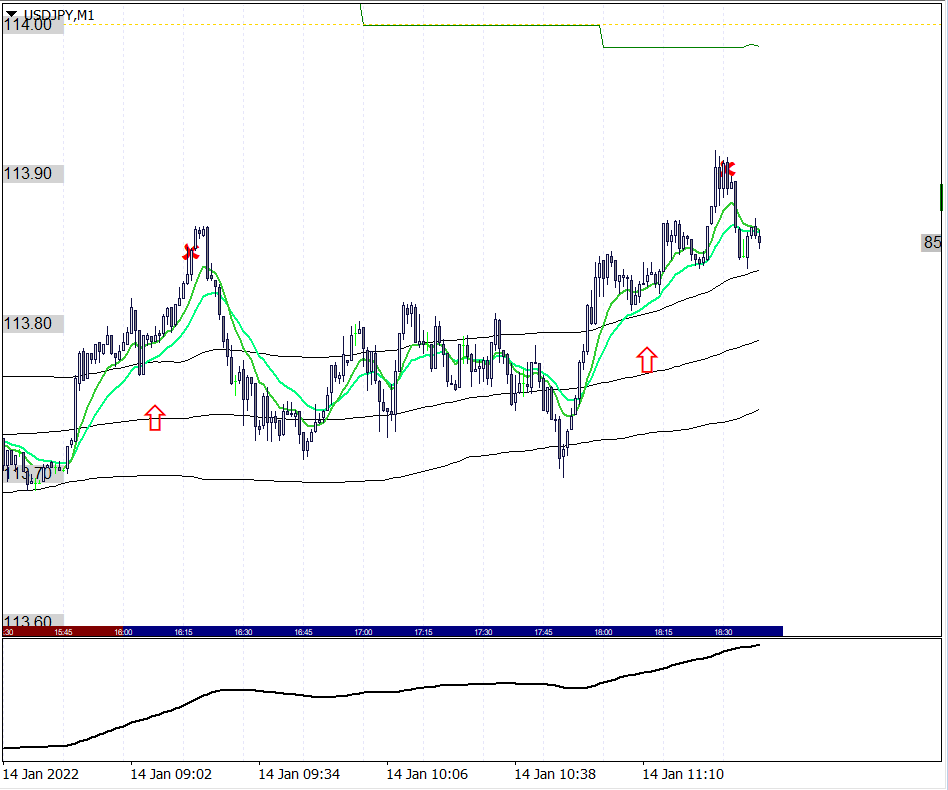
Task: Click the 14 Jan 2022 date label
Action: [41, 774]
